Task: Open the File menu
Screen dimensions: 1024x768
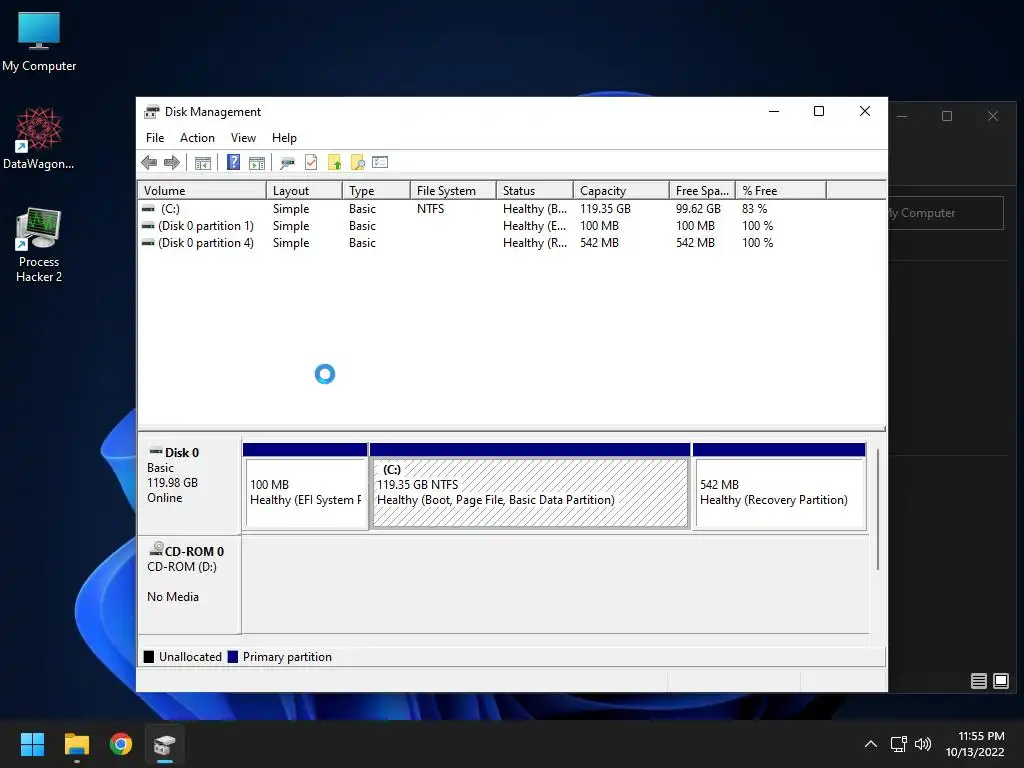Action: pyautogui.click(x=155, y=138)
